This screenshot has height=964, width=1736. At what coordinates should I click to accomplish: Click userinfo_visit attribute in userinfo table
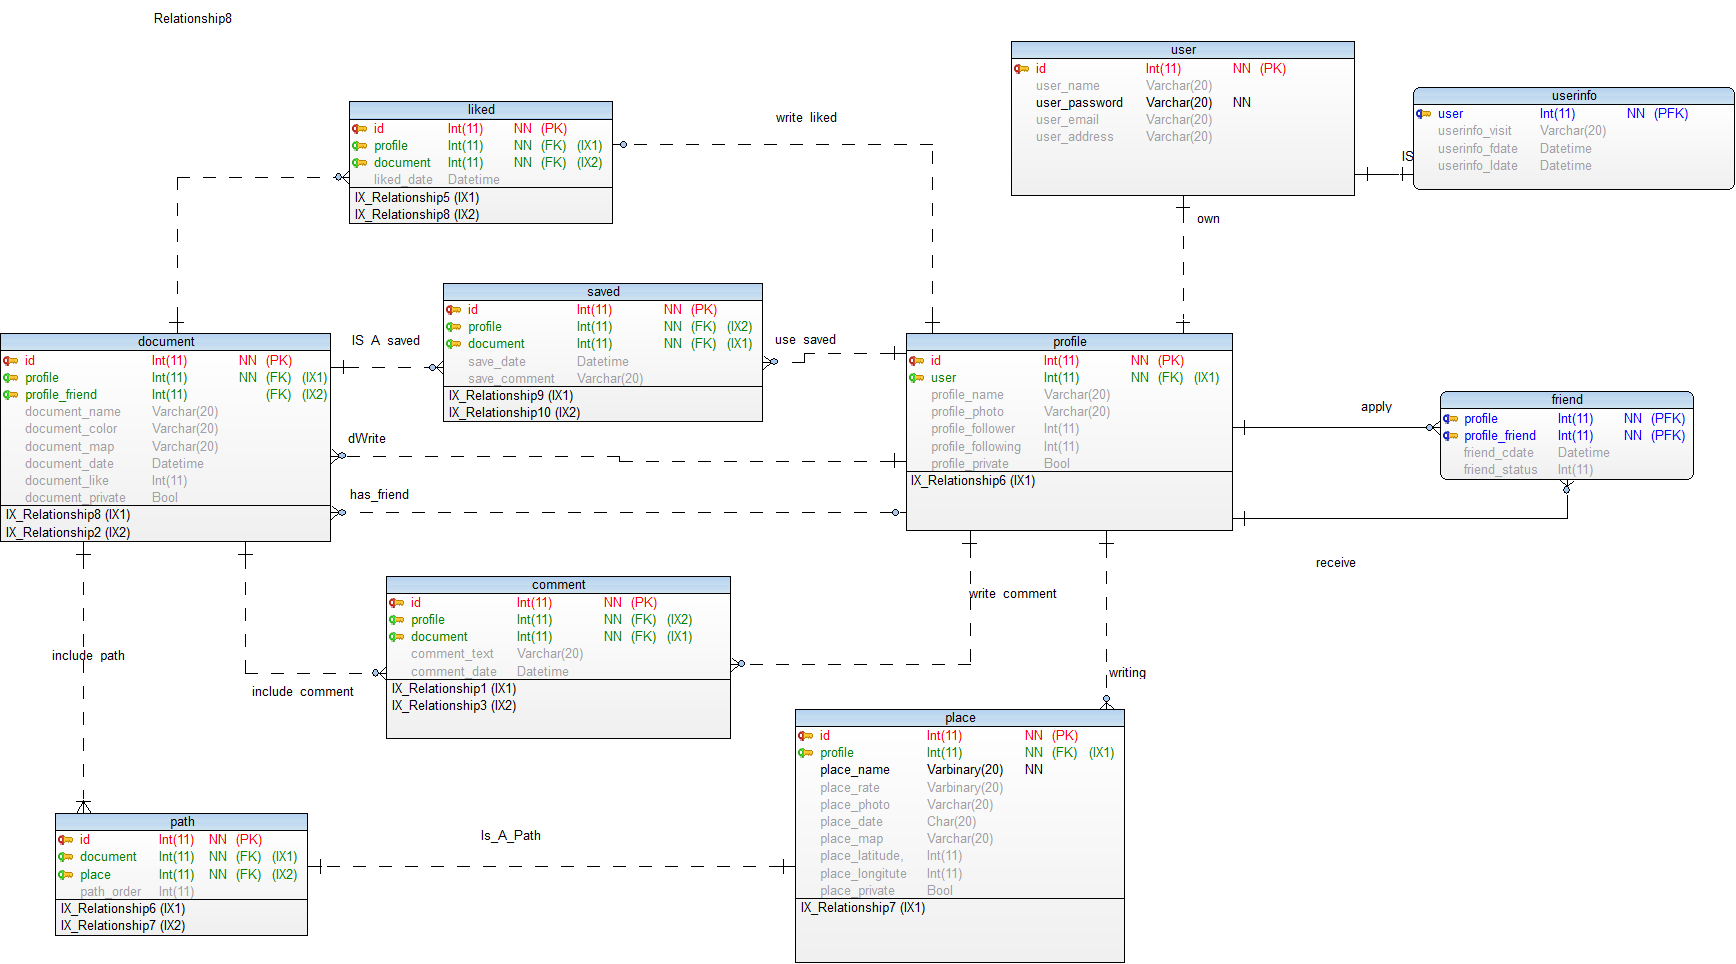(x=1475, y=131)
